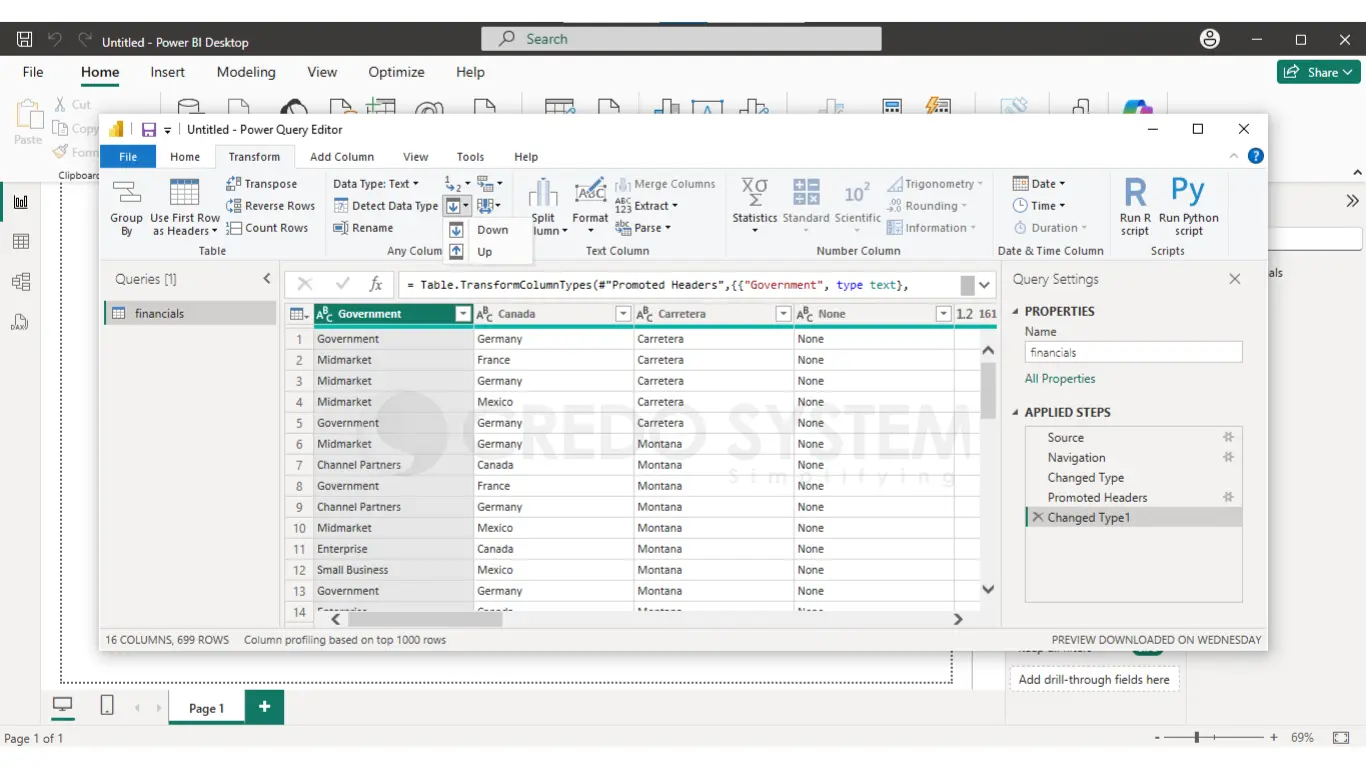
Task: Click Count Rows in the ribbon
Action: (267, 228)
